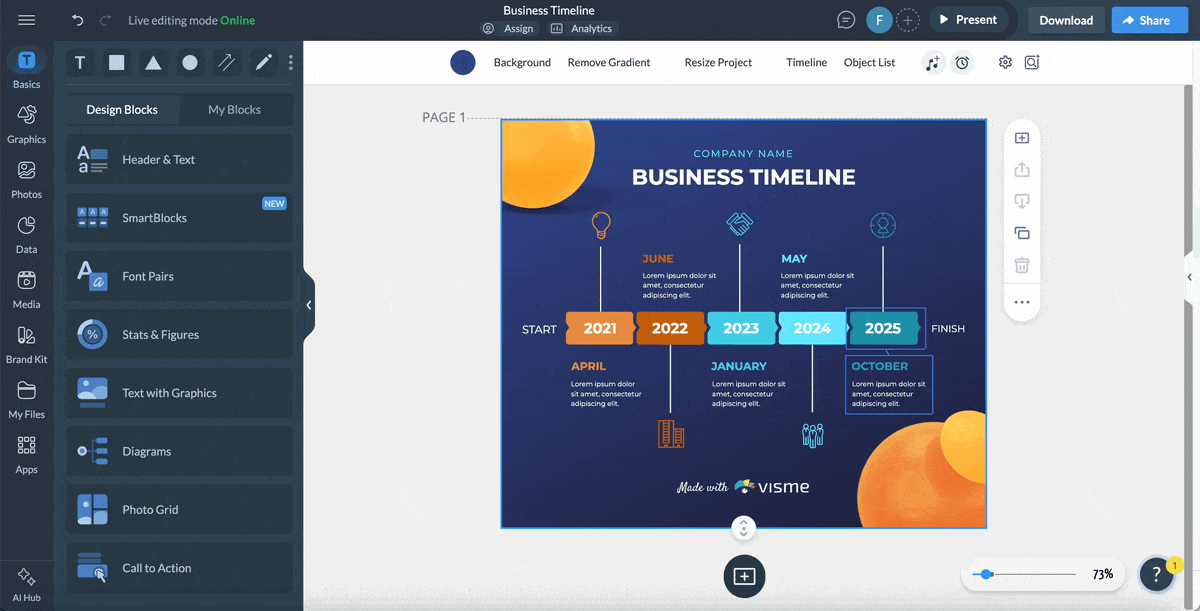Screen dimensions: 1200x611
Task: Undo the last action
Action: (x=78, y=20)
